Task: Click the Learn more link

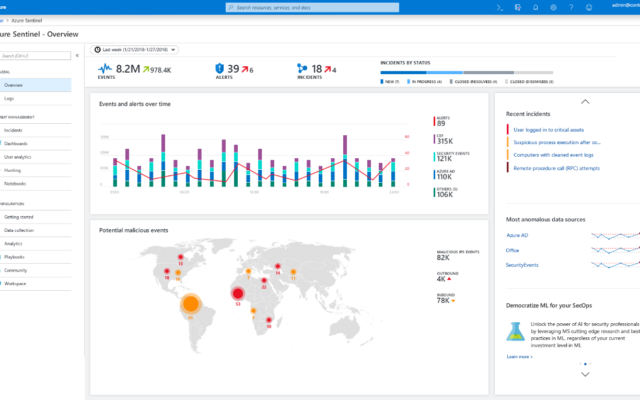Action: pyautogui.click(x=519, y=357)
